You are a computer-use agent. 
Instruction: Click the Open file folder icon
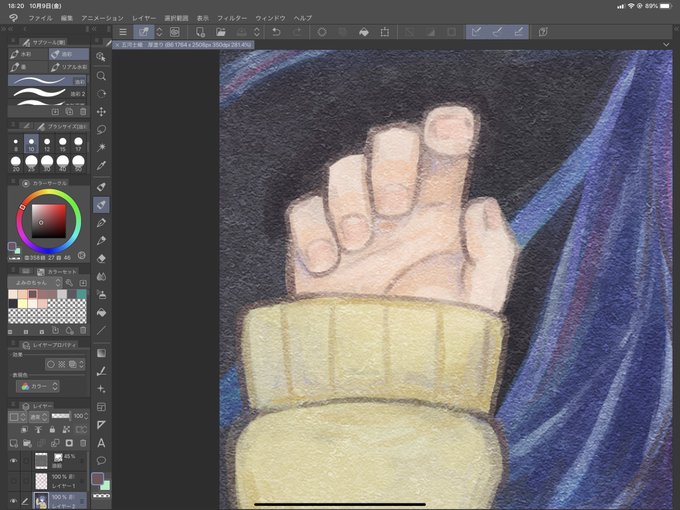[221, 32]
